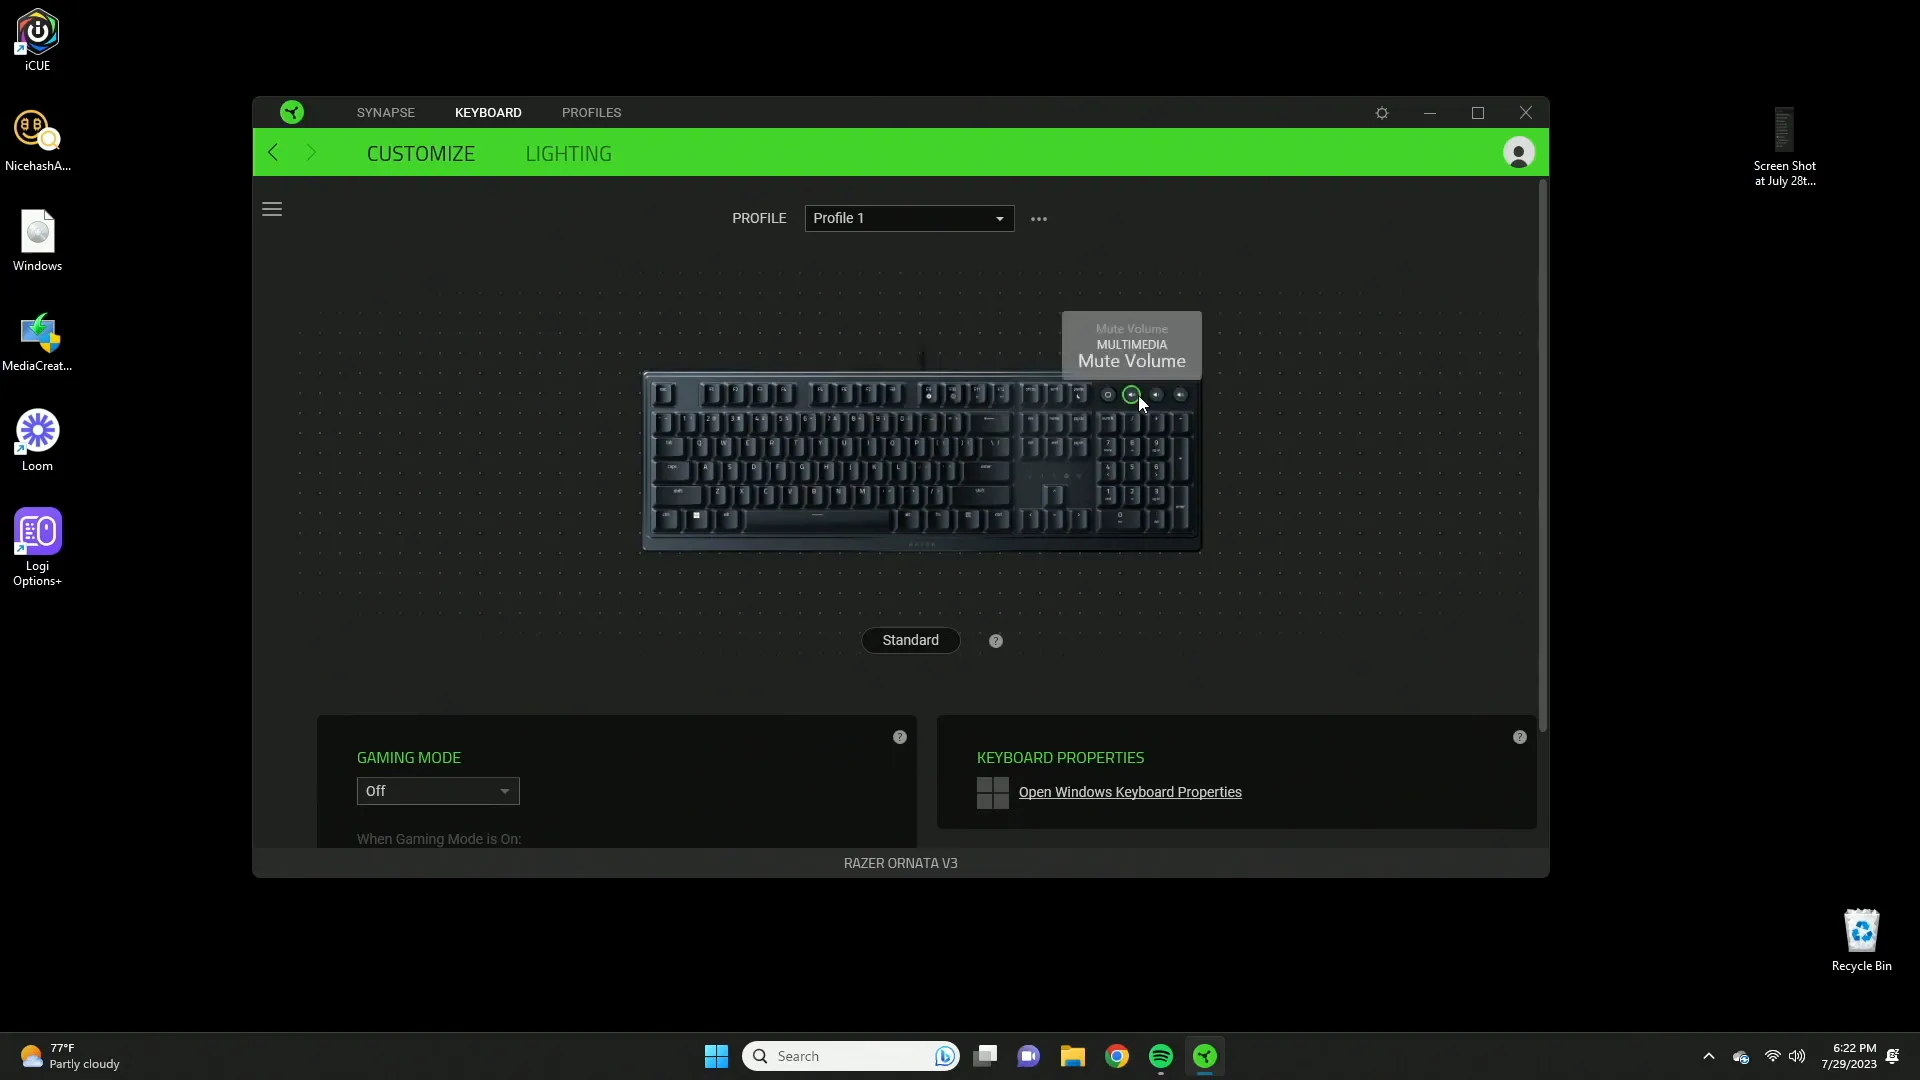Open Gaming Mode help question mark
Viewport: 1920px width, 1080px height.
(900, 737)
